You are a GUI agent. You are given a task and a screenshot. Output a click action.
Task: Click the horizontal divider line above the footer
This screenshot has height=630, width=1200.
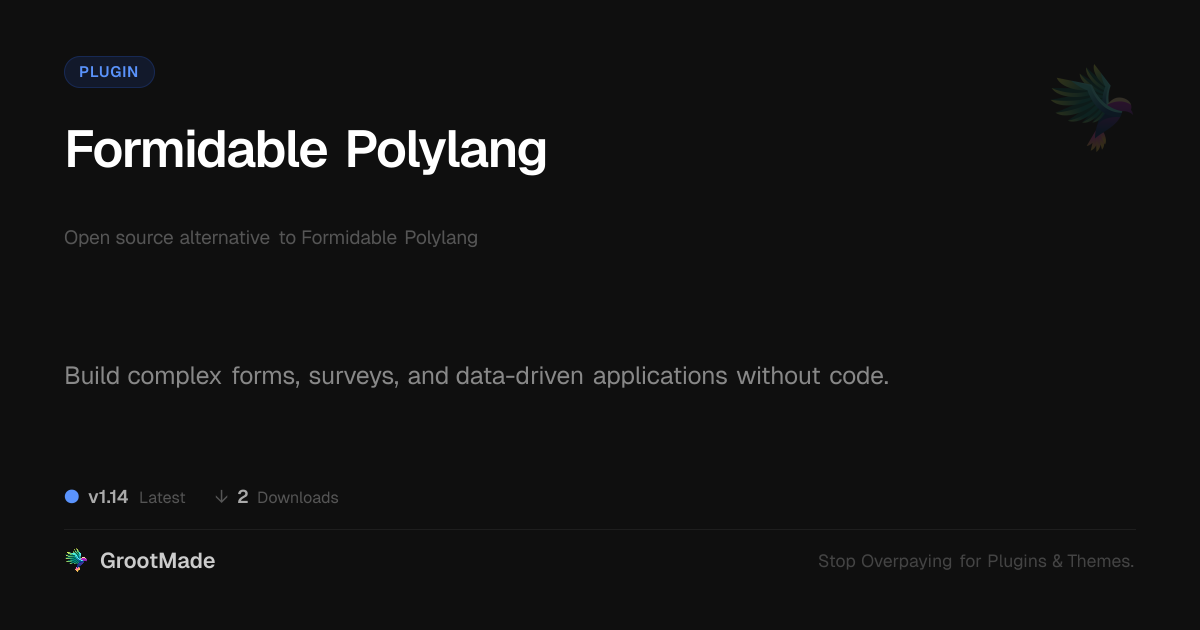(600, 529)
